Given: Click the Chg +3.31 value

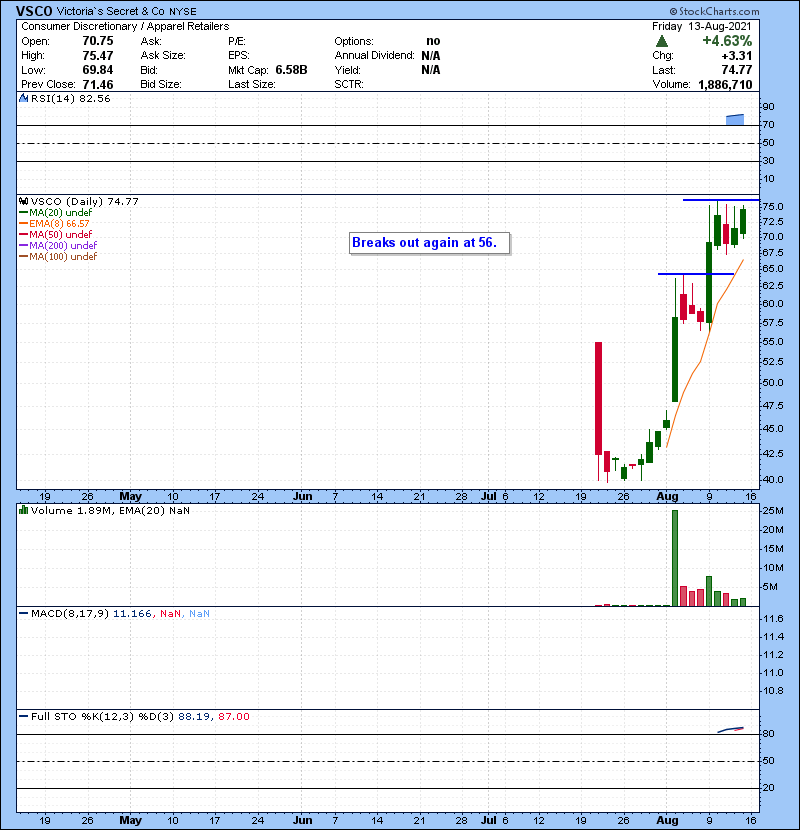Looking at the screenshot, I should click(x=736, y=56).
